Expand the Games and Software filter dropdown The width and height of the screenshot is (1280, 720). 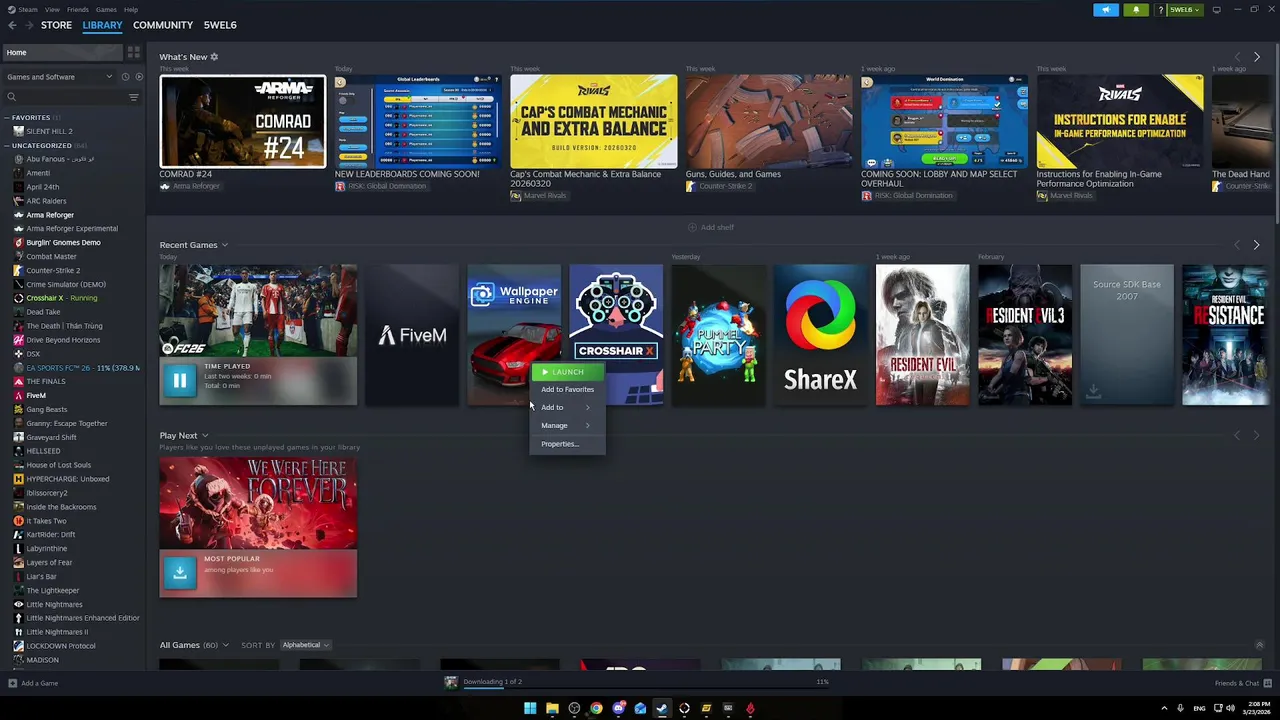(x=60, y=77)
